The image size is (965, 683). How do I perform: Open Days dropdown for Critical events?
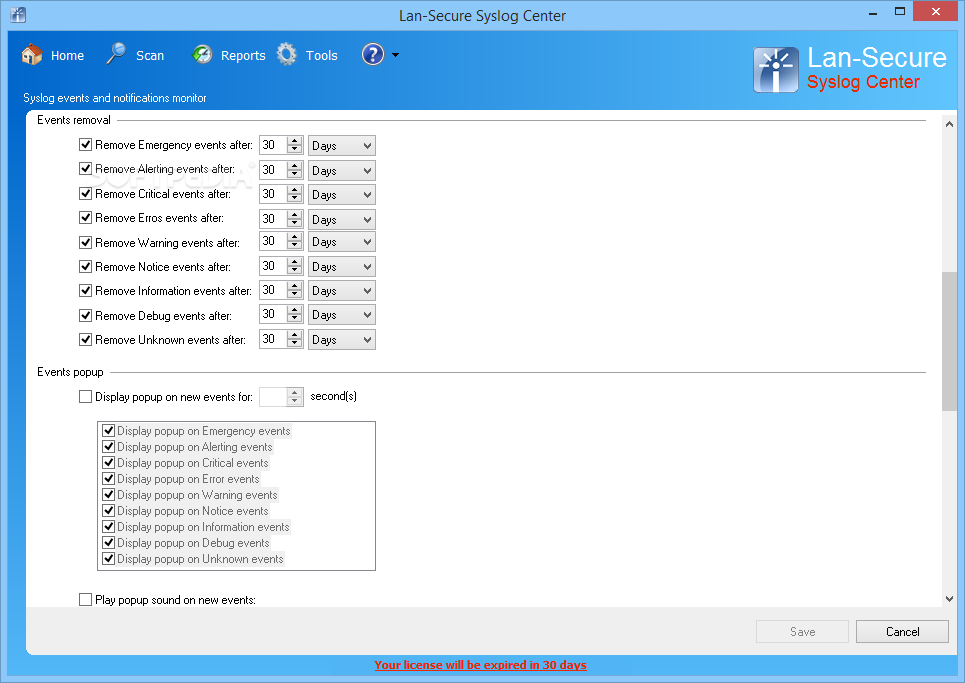coord(342,194)
